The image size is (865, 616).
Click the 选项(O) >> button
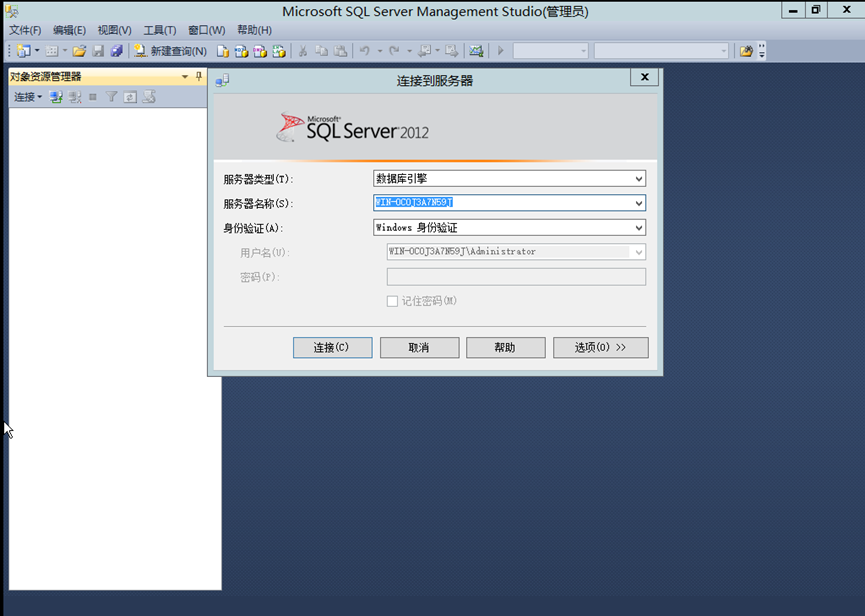[601, 348]
